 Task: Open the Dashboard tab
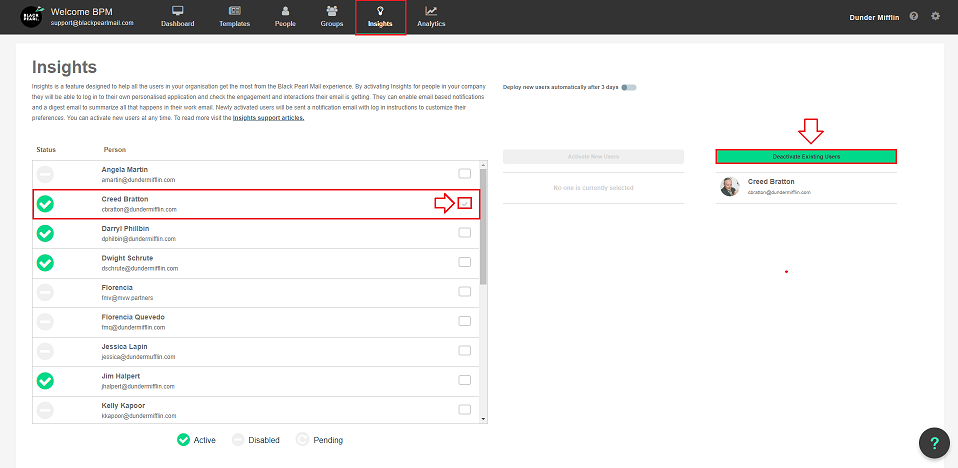178,17
